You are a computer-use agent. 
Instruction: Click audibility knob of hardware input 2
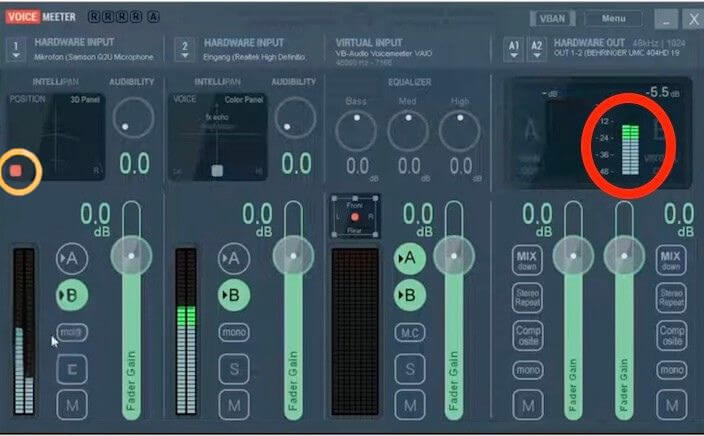click(x=295, y=118)
